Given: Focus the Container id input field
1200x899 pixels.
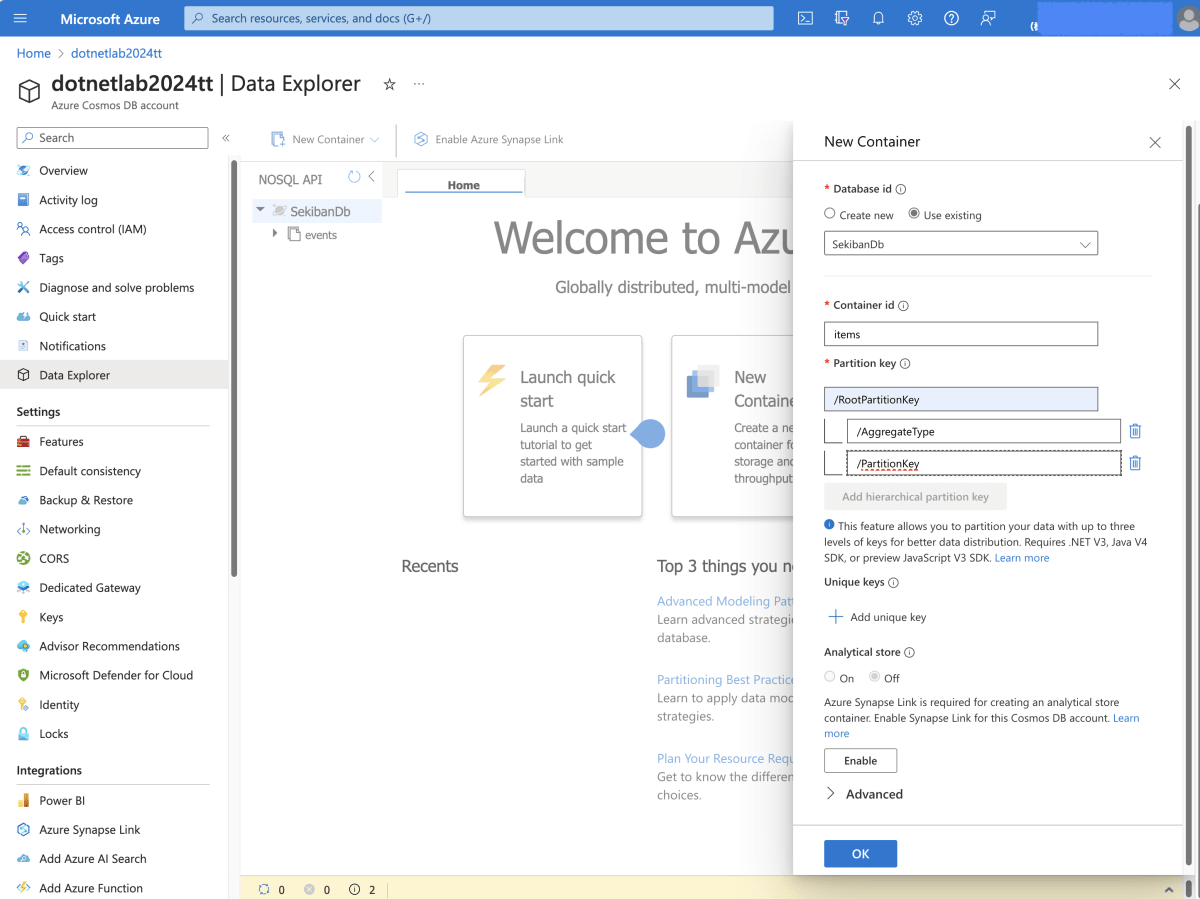Looking at the screenshot, I should click(961, 334).
